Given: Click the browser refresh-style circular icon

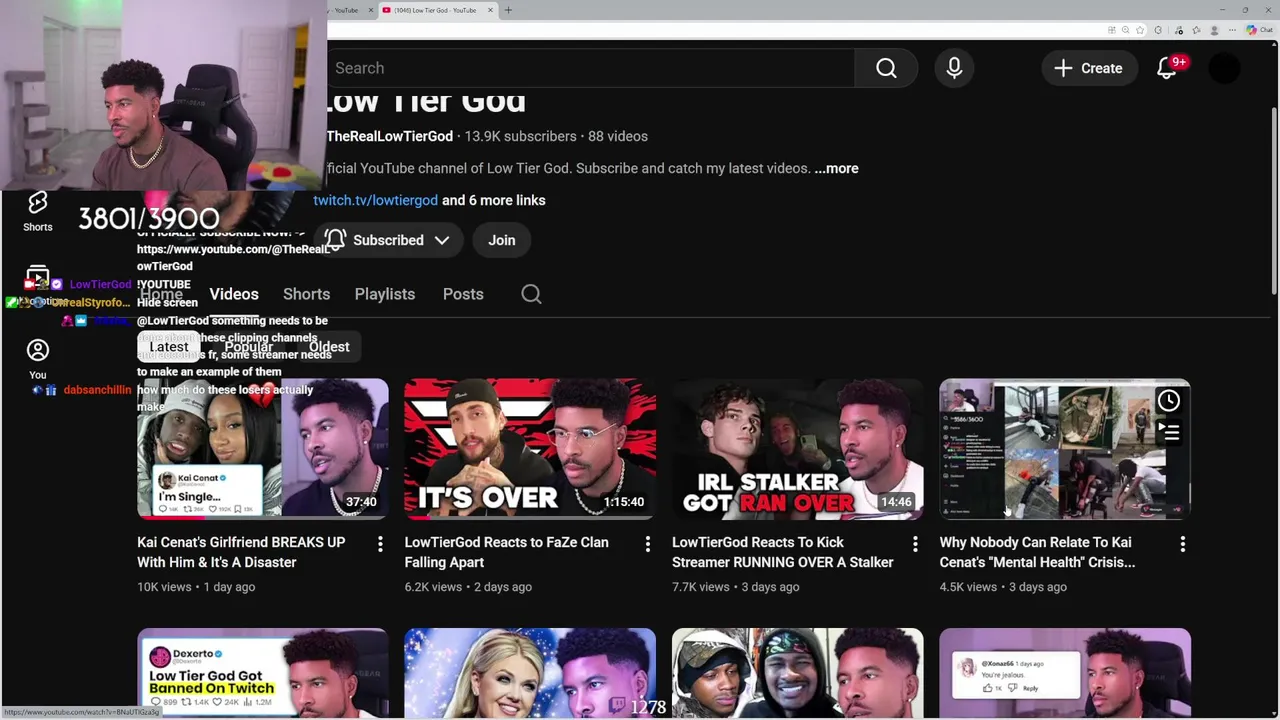Looking at the screenshot, I should (1158, 30).
